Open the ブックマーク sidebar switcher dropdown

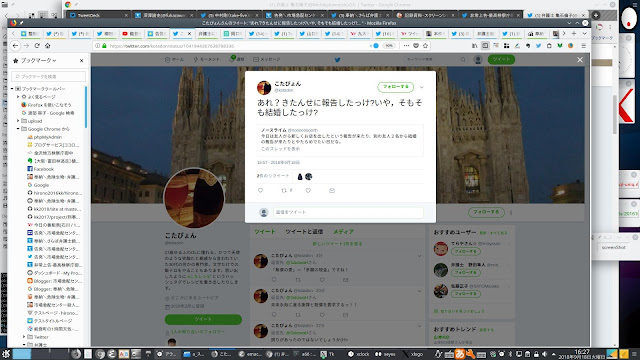click(38, 60)
